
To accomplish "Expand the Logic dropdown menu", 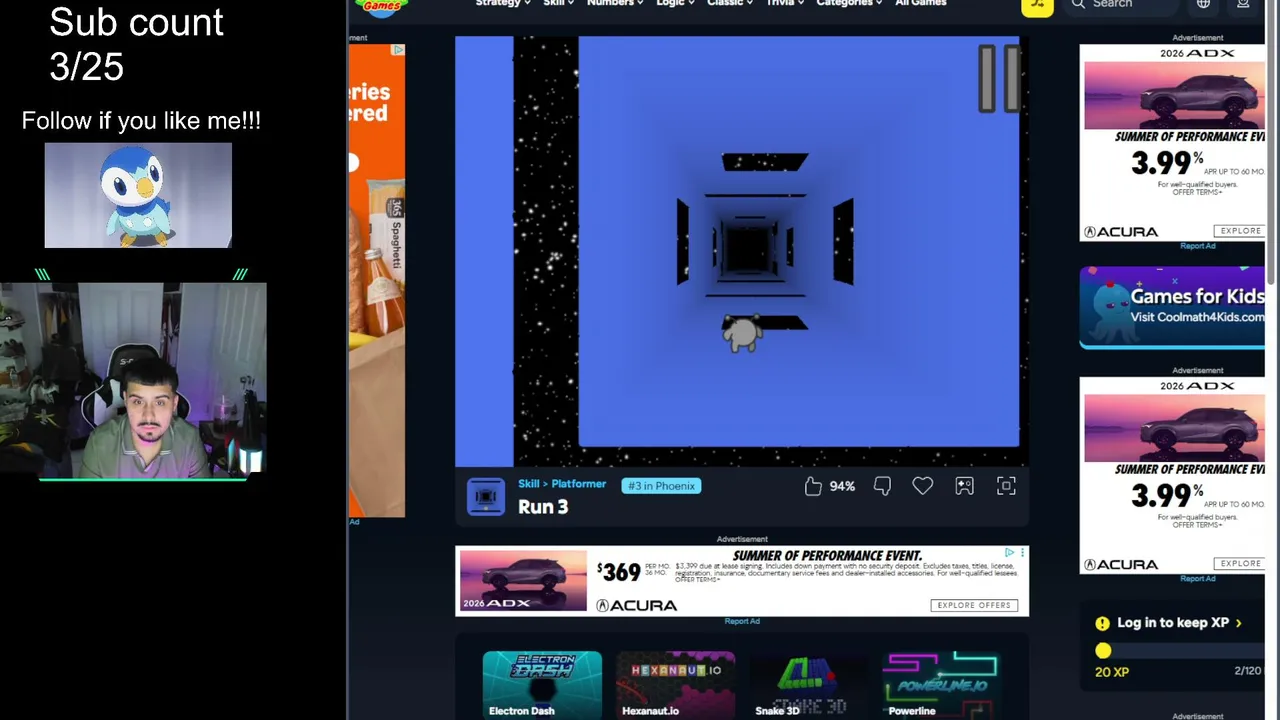I will (x=675, y=4).
